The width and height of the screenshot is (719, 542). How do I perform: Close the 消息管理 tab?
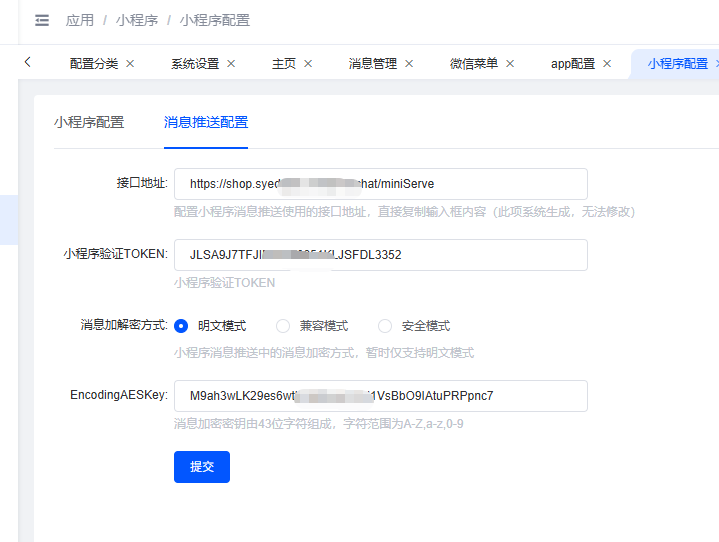[409, 63]
